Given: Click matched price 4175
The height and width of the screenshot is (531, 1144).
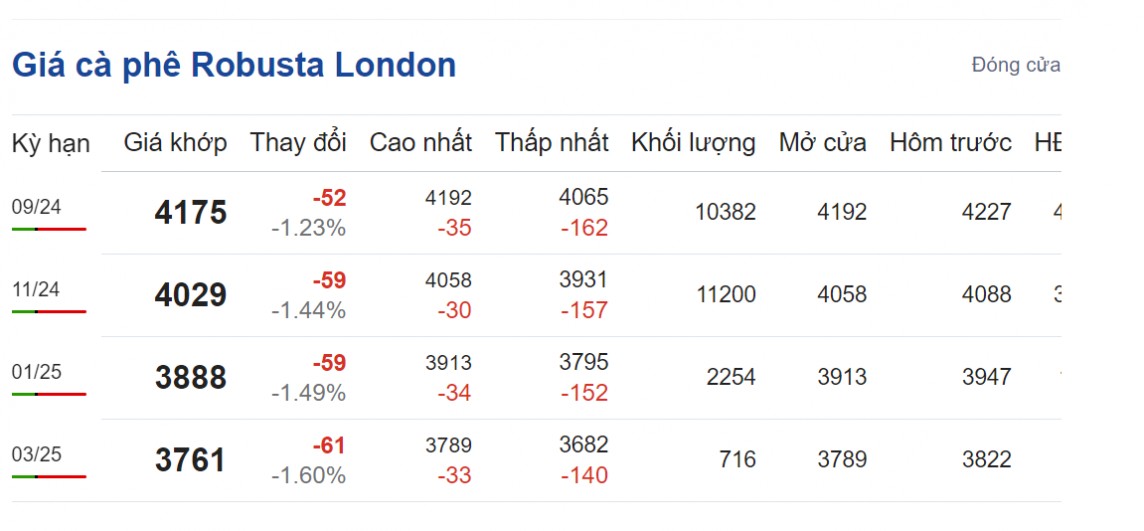Looking at the screenshot, I should [x=190, y=213].
